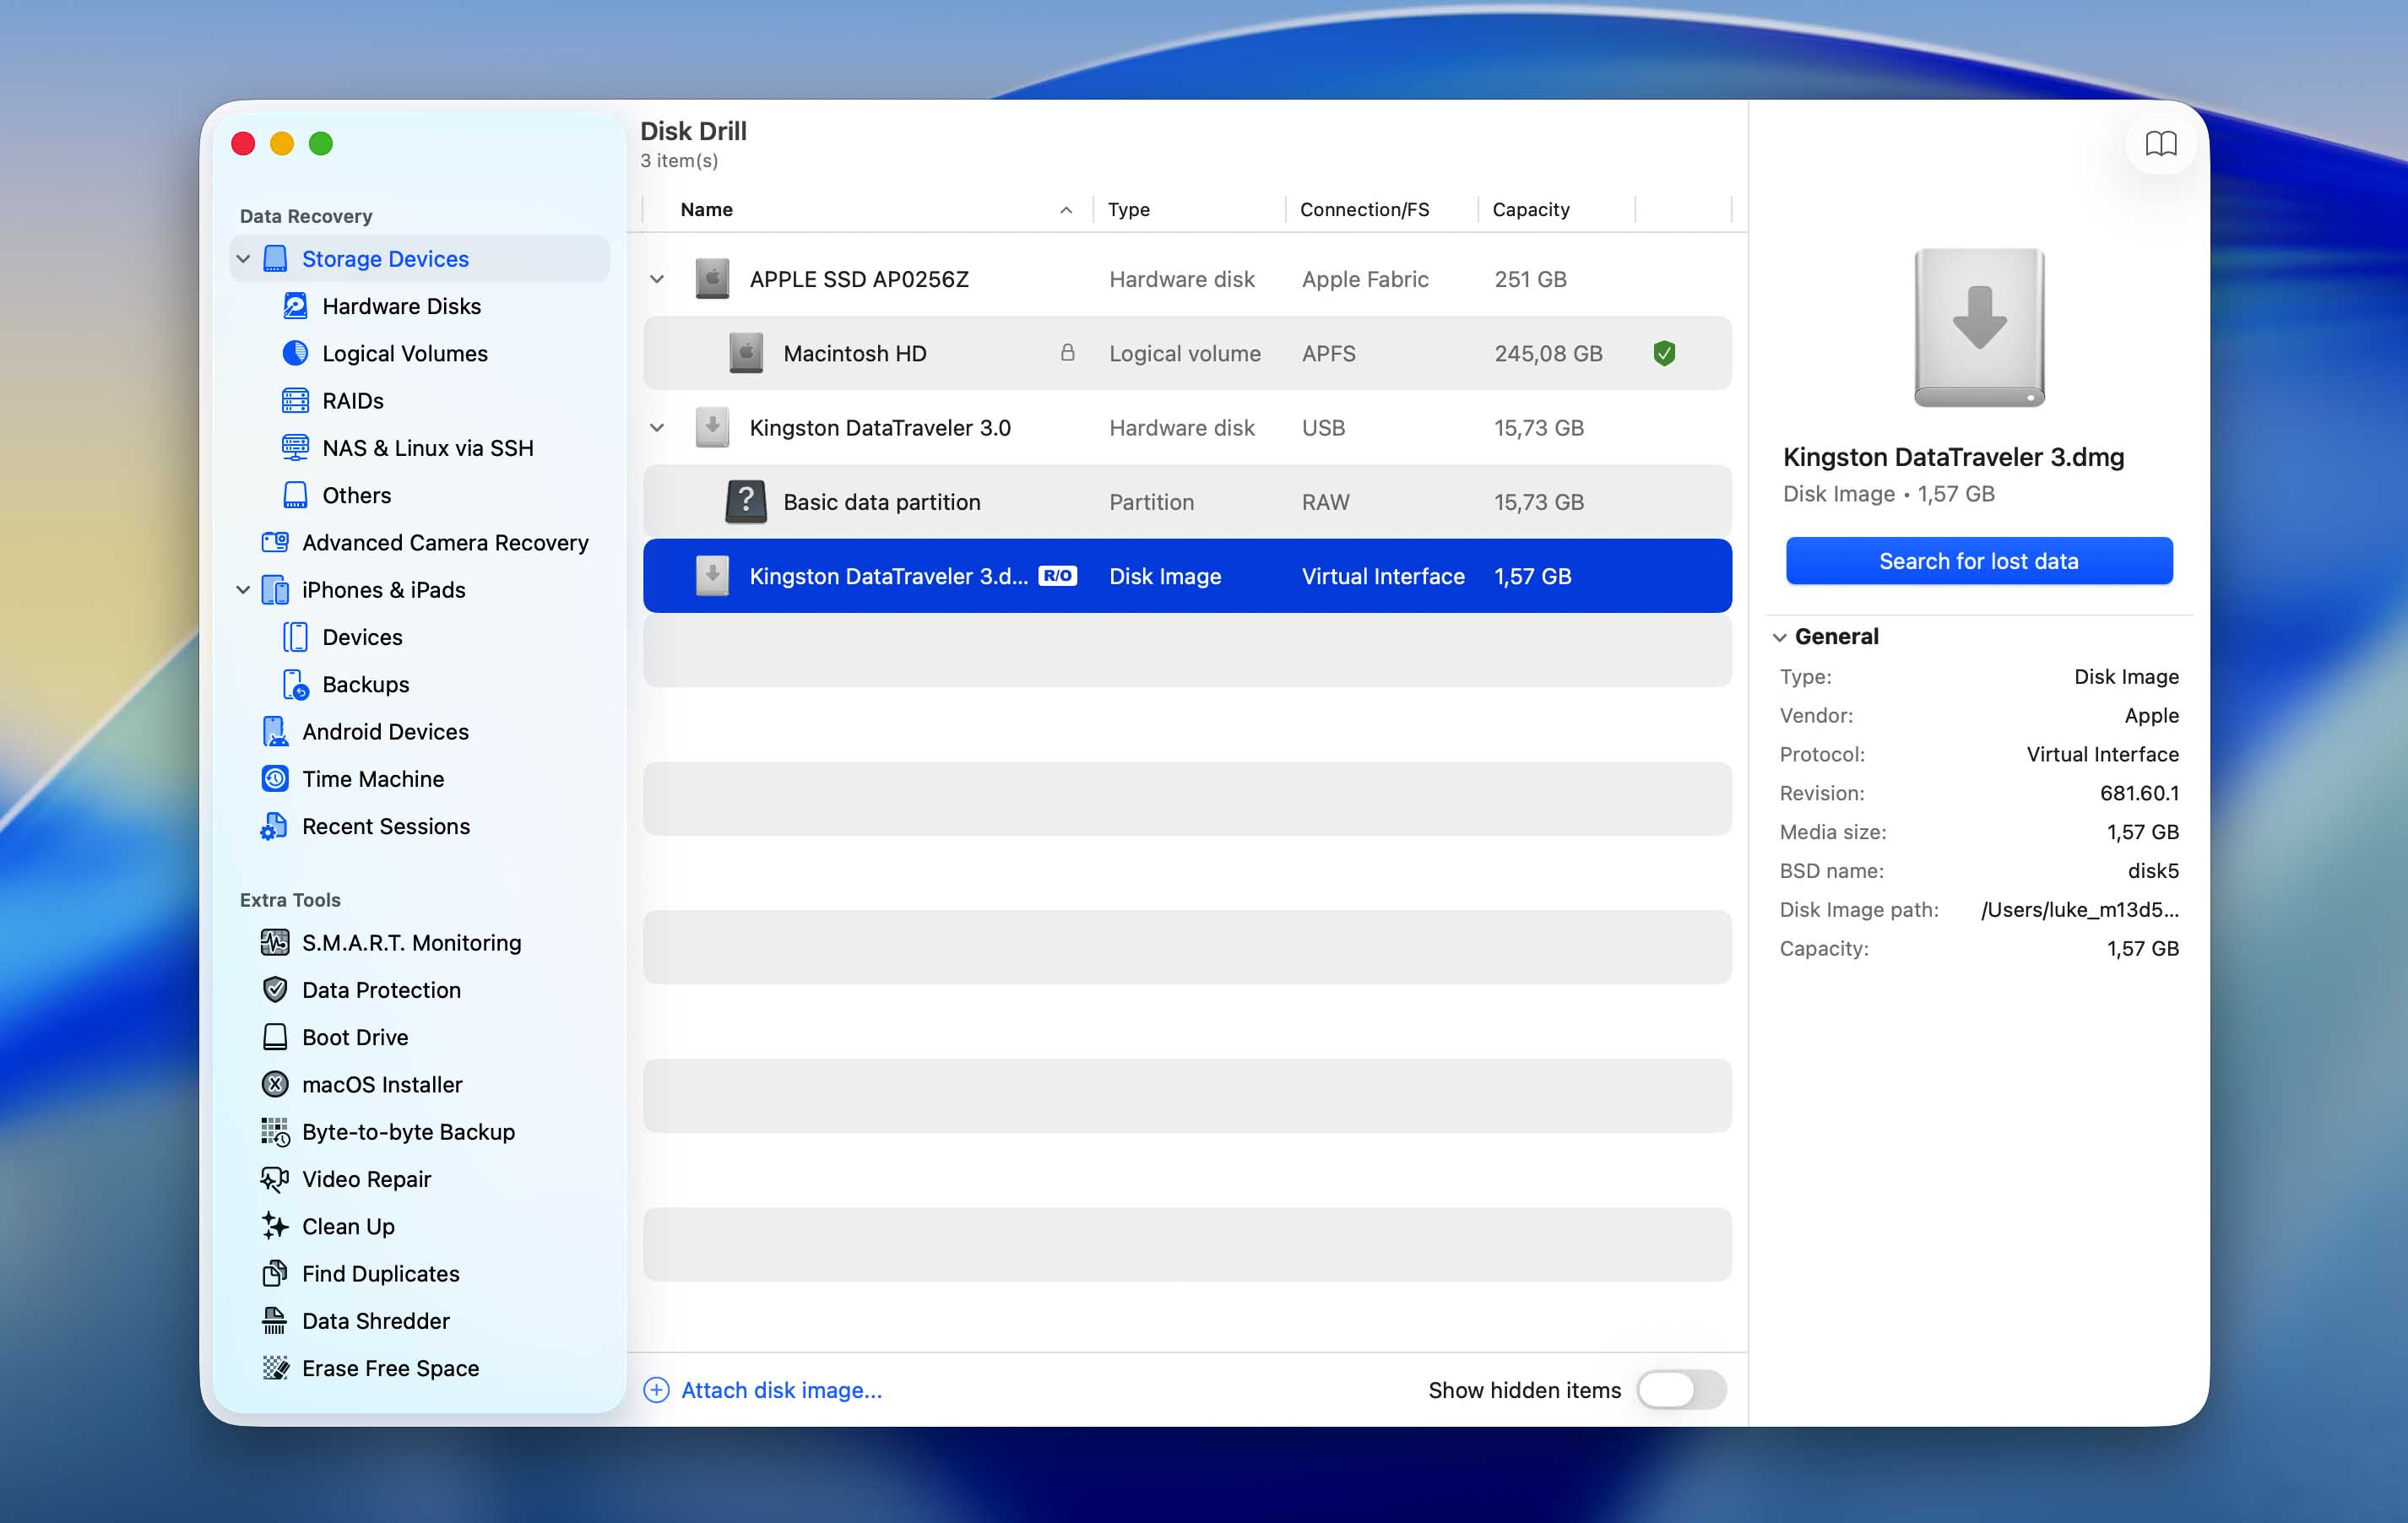Click the Disk Image path value /Users/luke_m13d5...
The image size is (2408, 1523).
(2079, 909)
